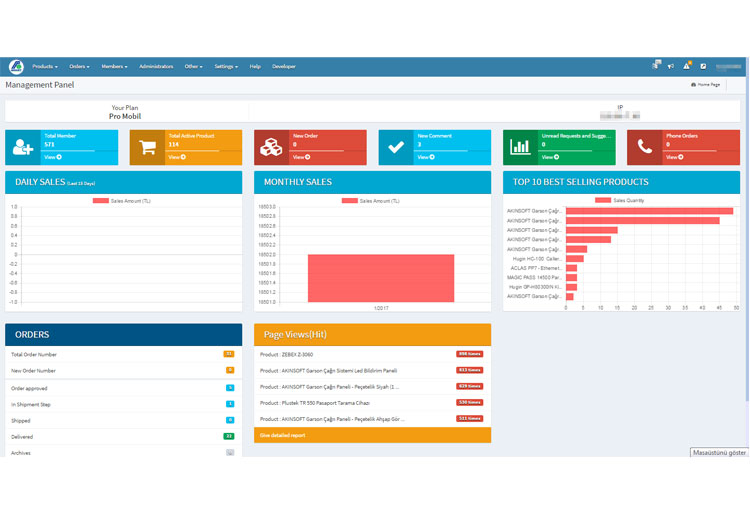Click the New Order boxes icon

point(271,147)
